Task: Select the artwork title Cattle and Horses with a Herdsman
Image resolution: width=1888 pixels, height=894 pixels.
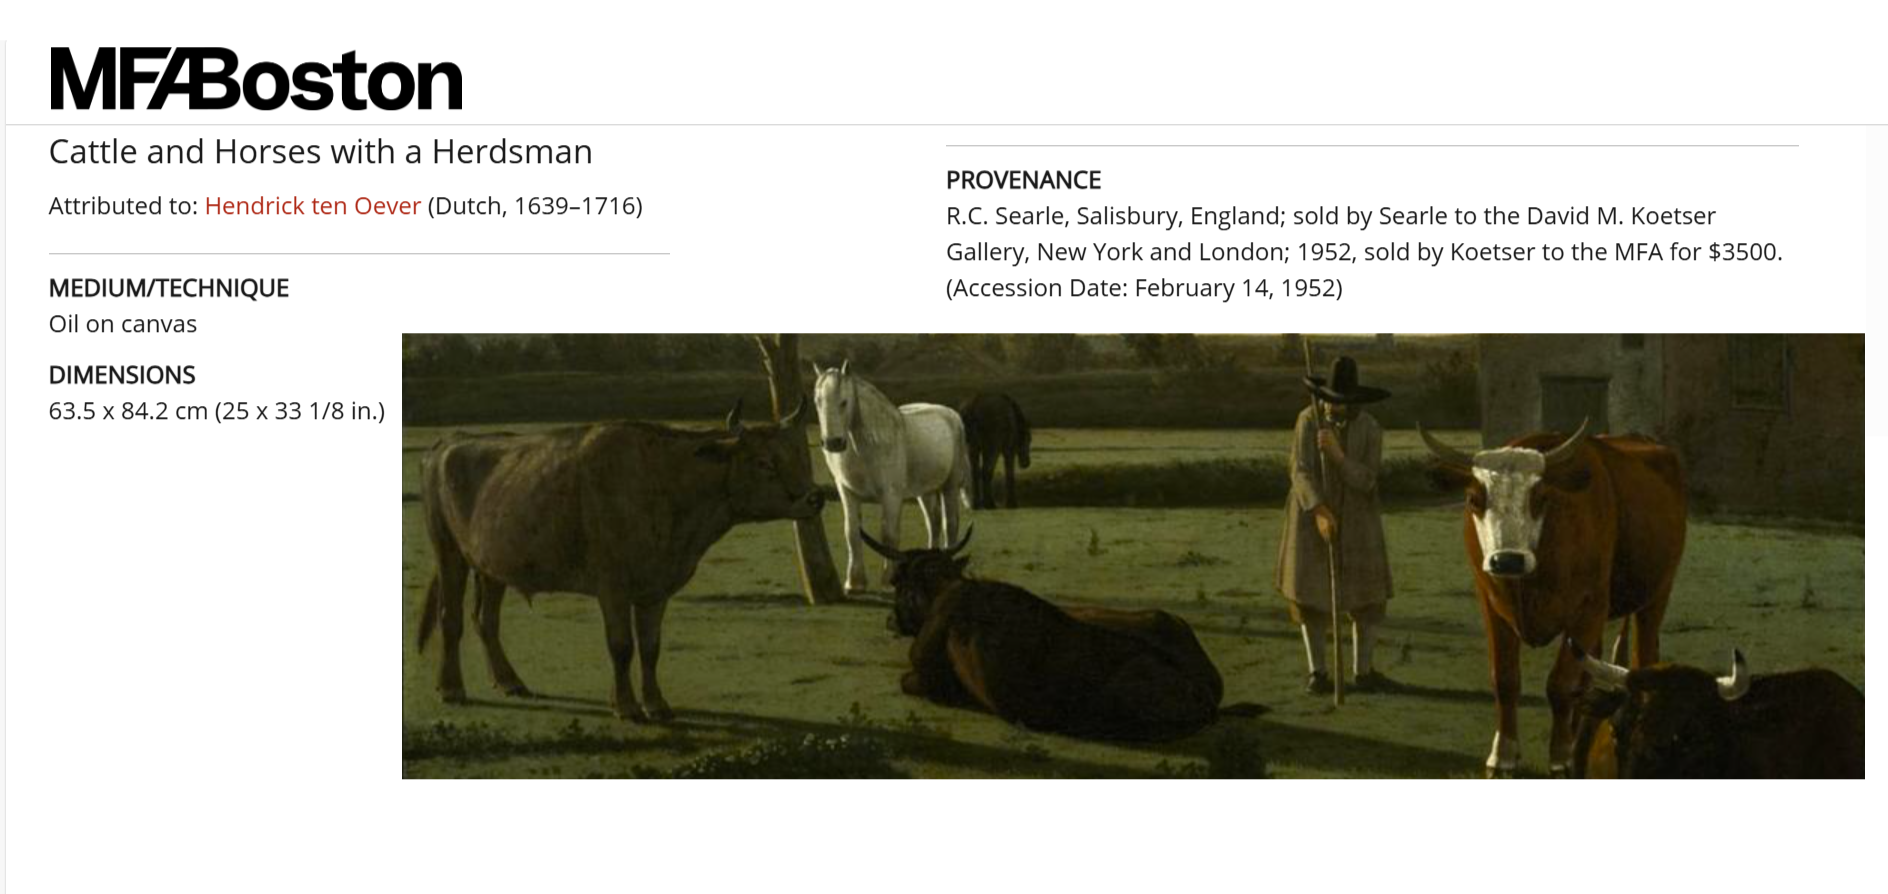Action: point(320,152)
